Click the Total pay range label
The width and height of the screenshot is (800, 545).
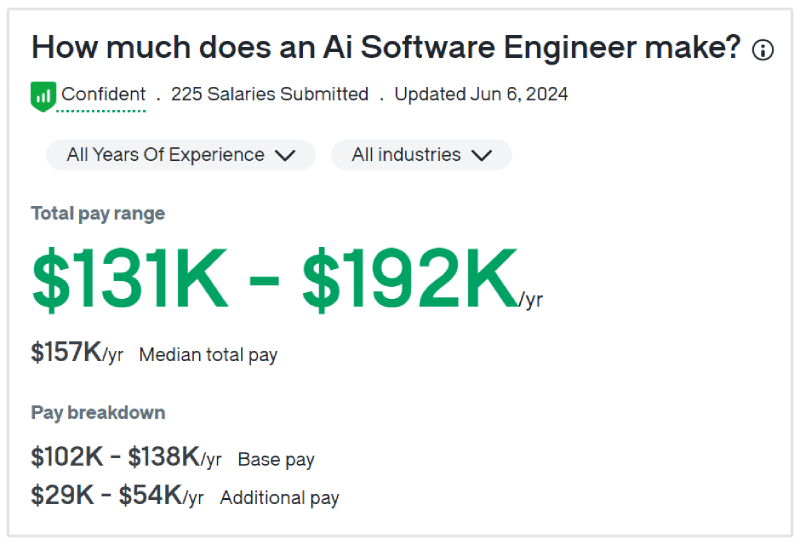coord(98,213)
